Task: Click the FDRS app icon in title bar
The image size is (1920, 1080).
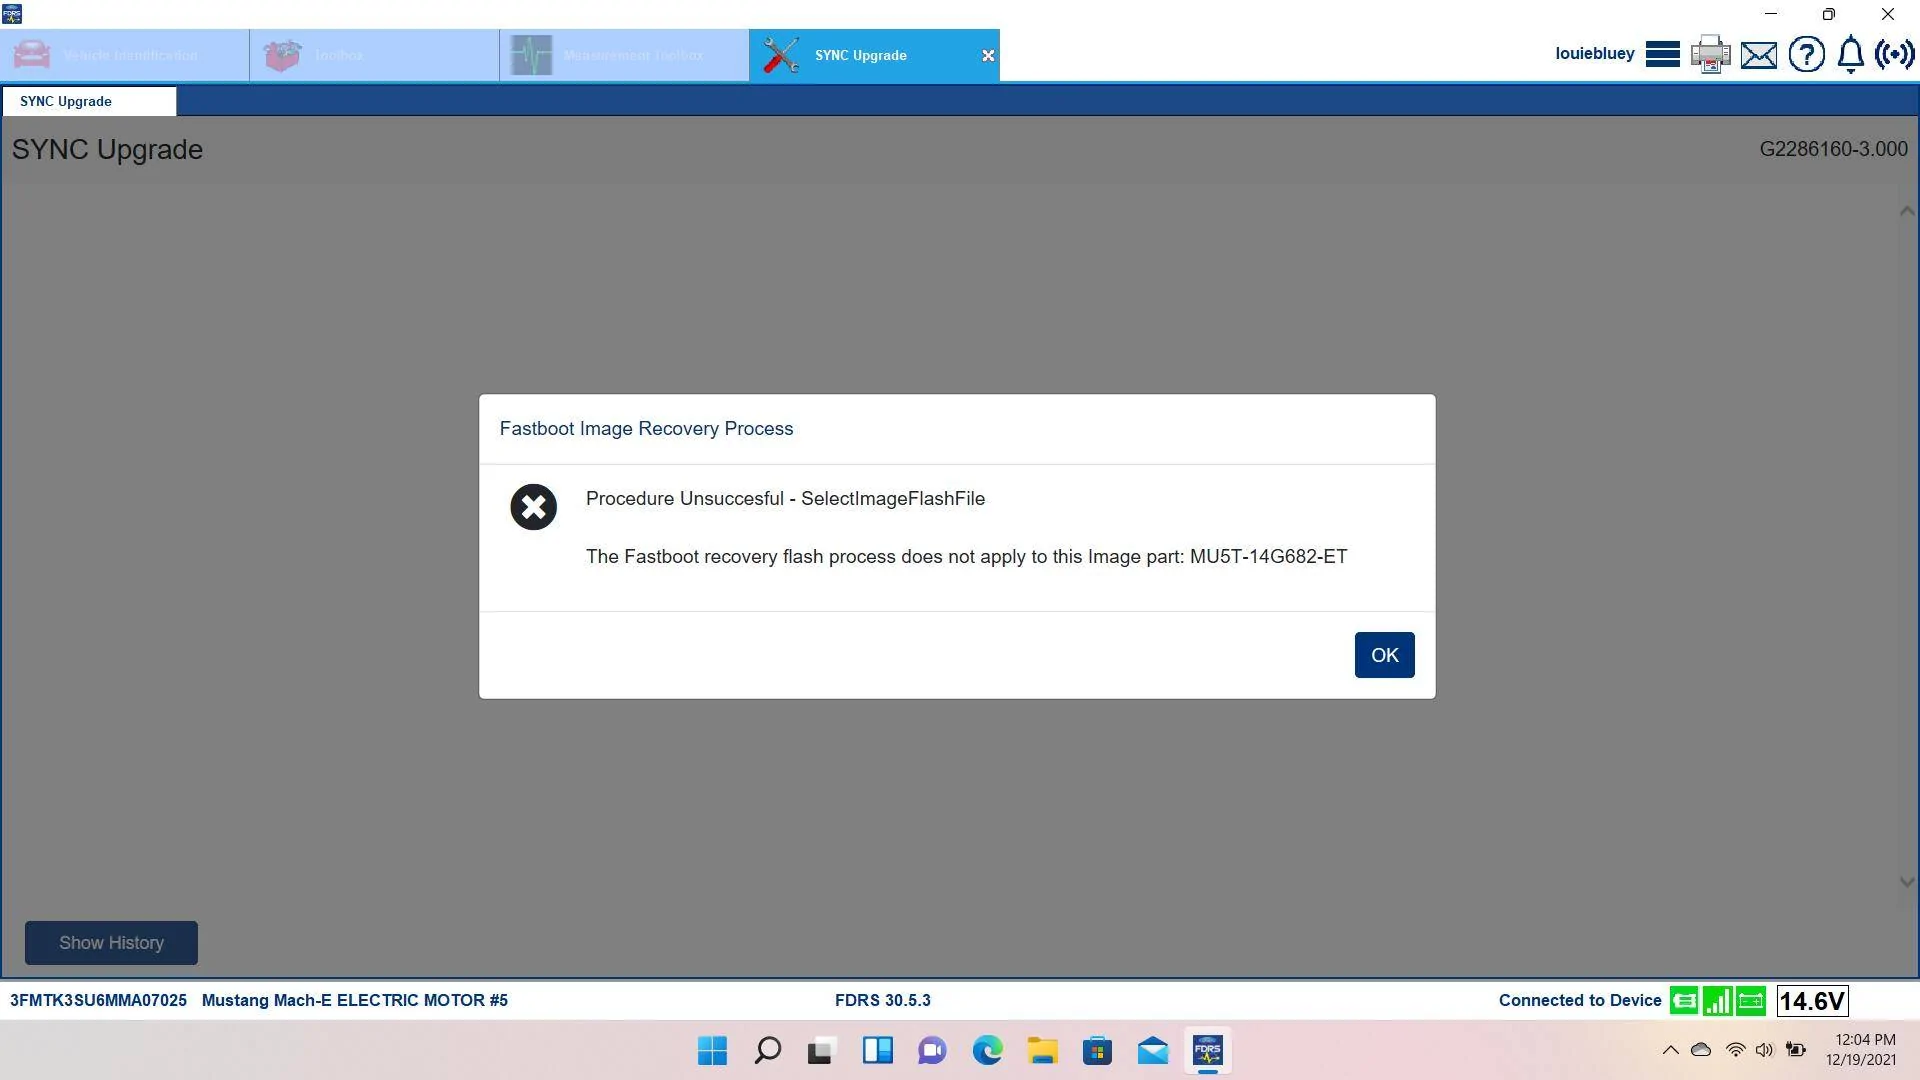Action: click(12, 14)
